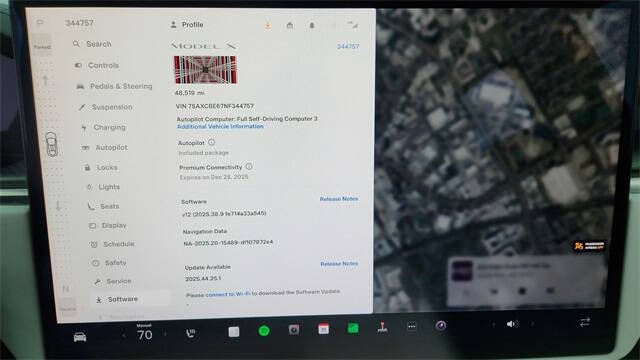Raise volume with right arrow by speaker
Viewport: 640px width, 360px height.
pyautogui.click(x=532, y=324)
